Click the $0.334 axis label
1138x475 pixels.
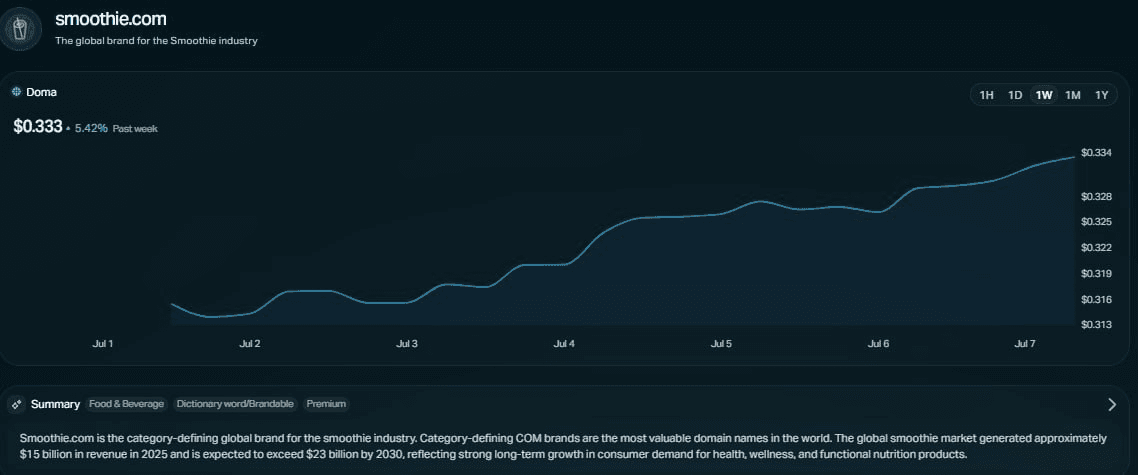1096,153
